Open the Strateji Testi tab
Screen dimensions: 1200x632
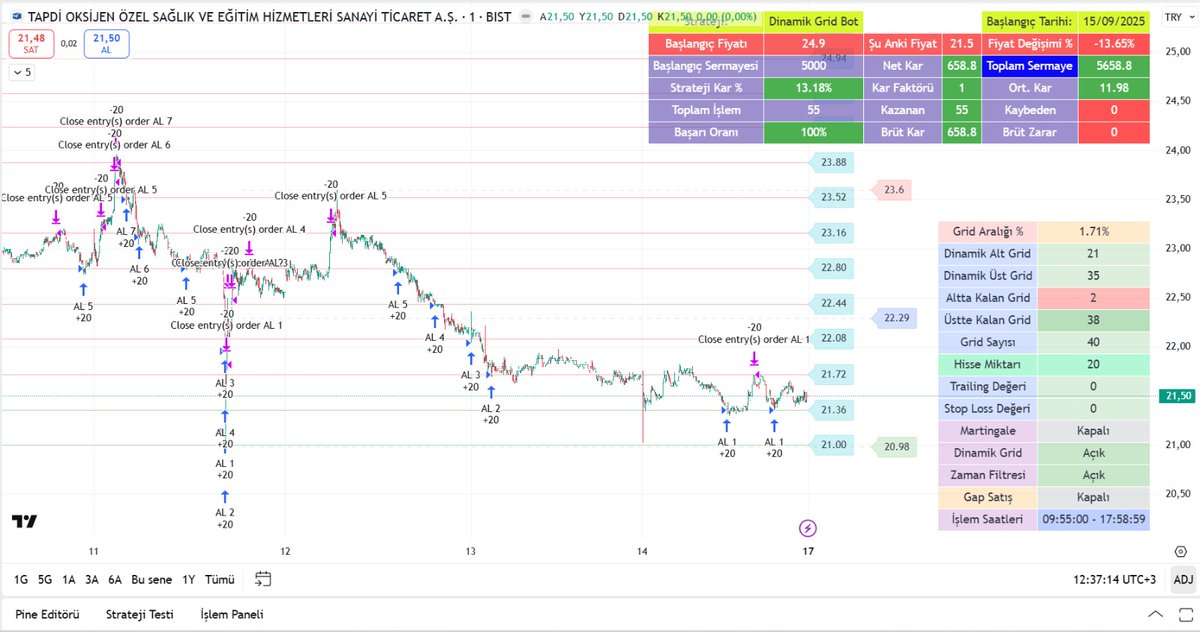pos(140,614)
